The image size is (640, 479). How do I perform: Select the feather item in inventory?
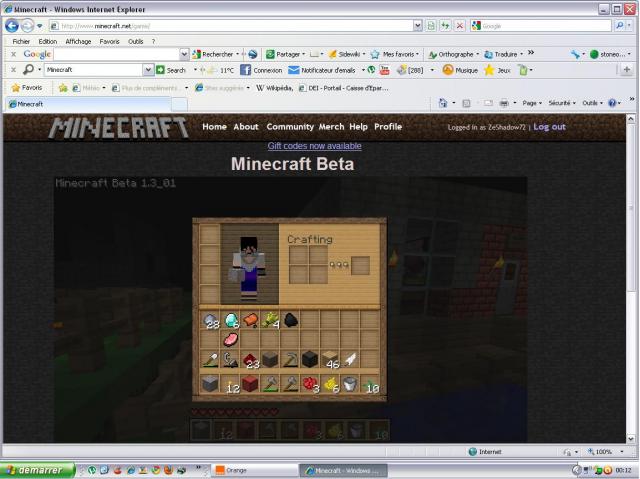[350, 360]
